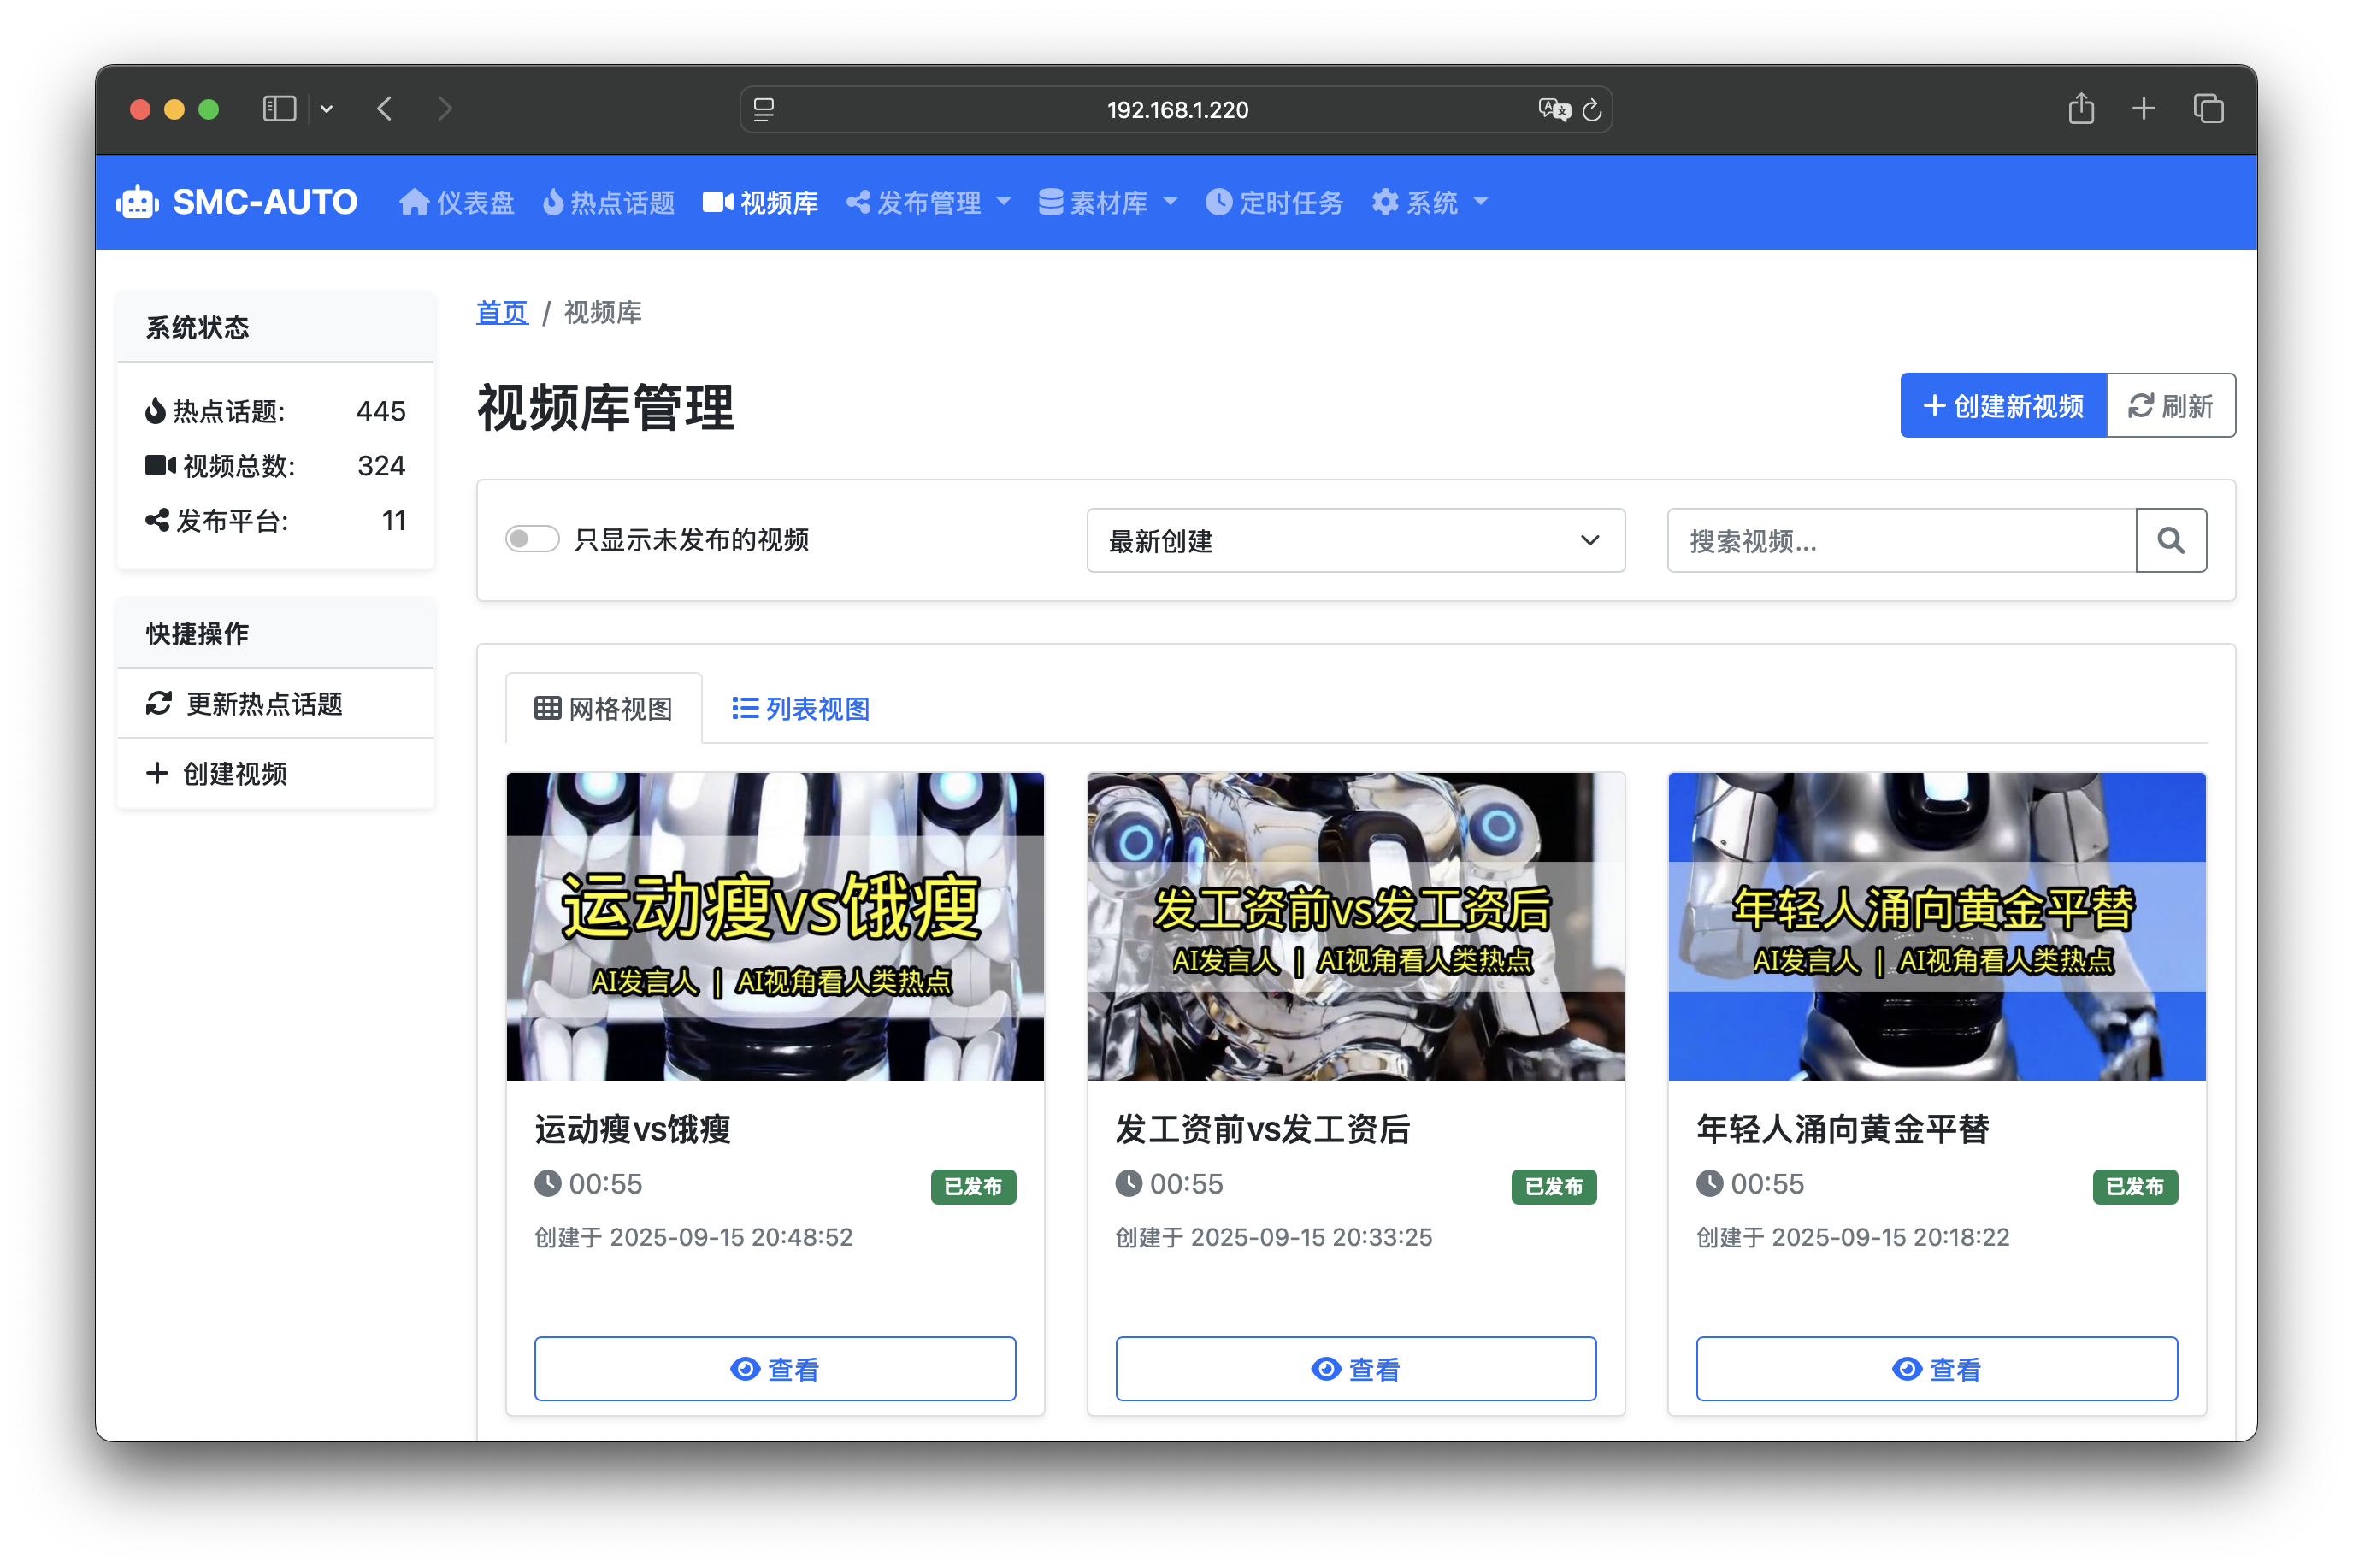Click the SMC-AUTO robot logo icon

click(x=137, y=202)
